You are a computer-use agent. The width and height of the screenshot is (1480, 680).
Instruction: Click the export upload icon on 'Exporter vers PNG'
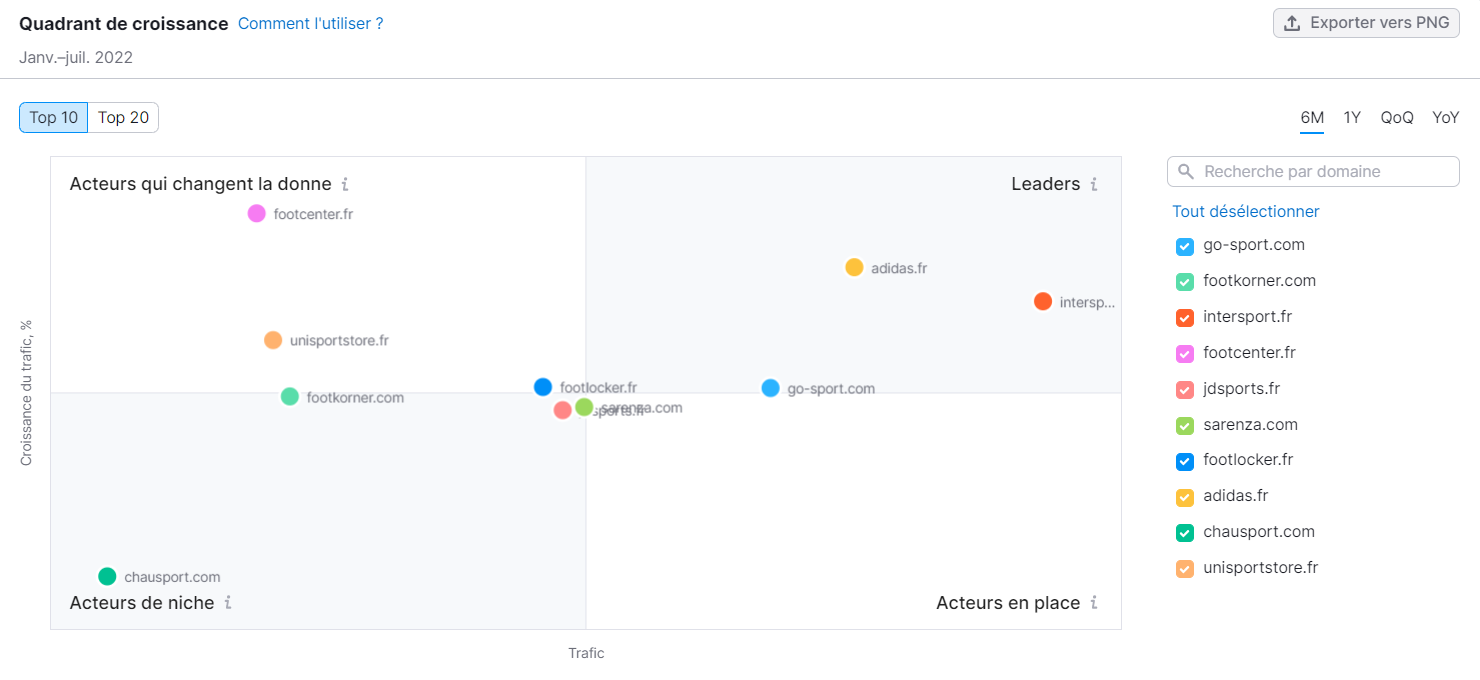tap(1292, 21)
